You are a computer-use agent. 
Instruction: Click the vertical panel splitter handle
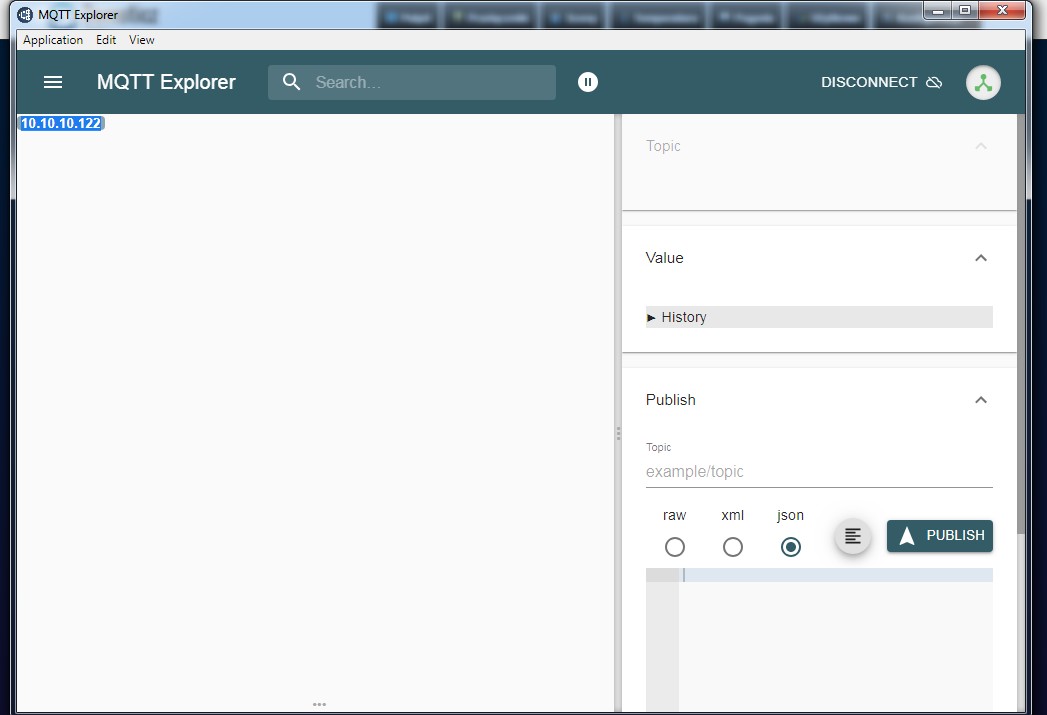pyautogui.click(x=618, y=433)
